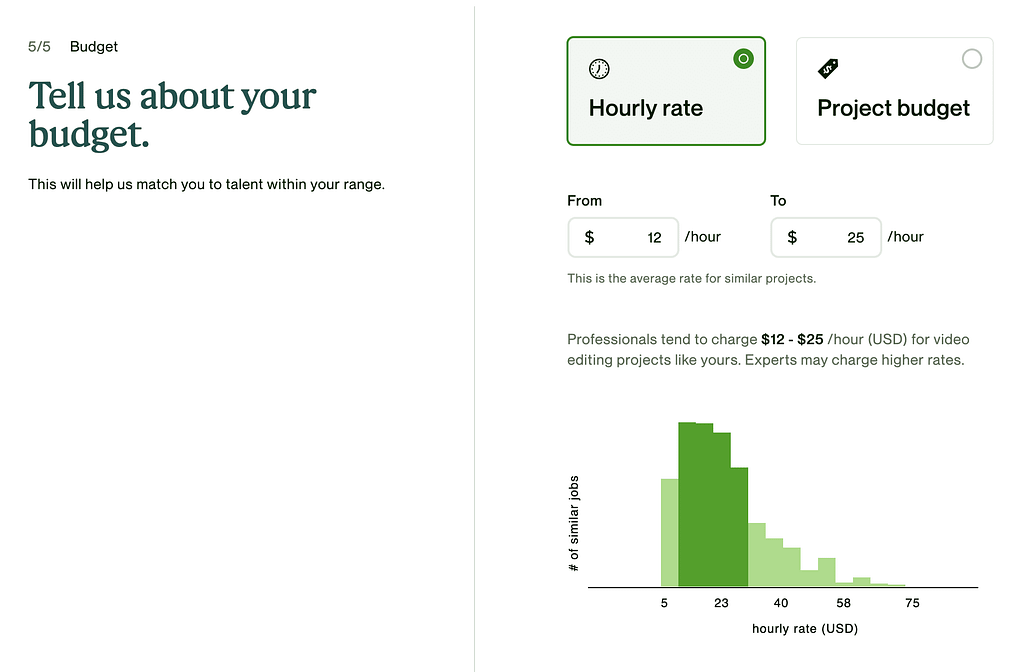Select the Hourly rate radio button
The width and height of the screenshot is (1024, 672).
point(742,59)
